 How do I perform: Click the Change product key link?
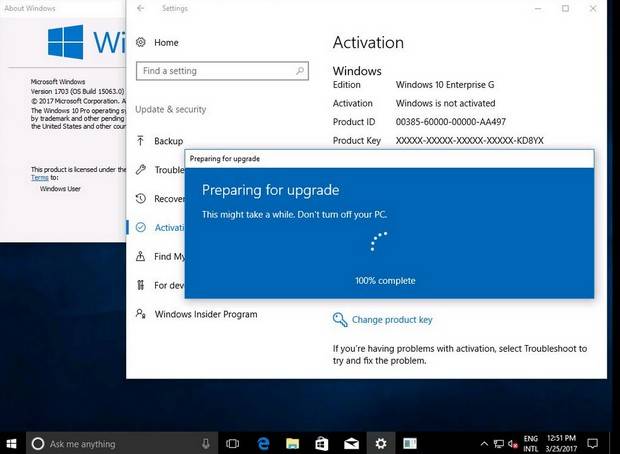[392, 320]
